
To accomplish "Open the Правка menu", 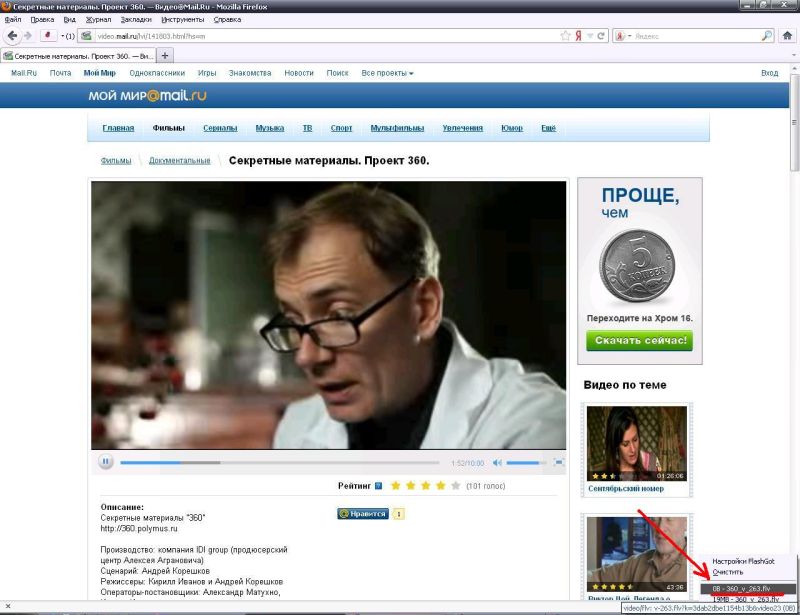I will point(42,19).
